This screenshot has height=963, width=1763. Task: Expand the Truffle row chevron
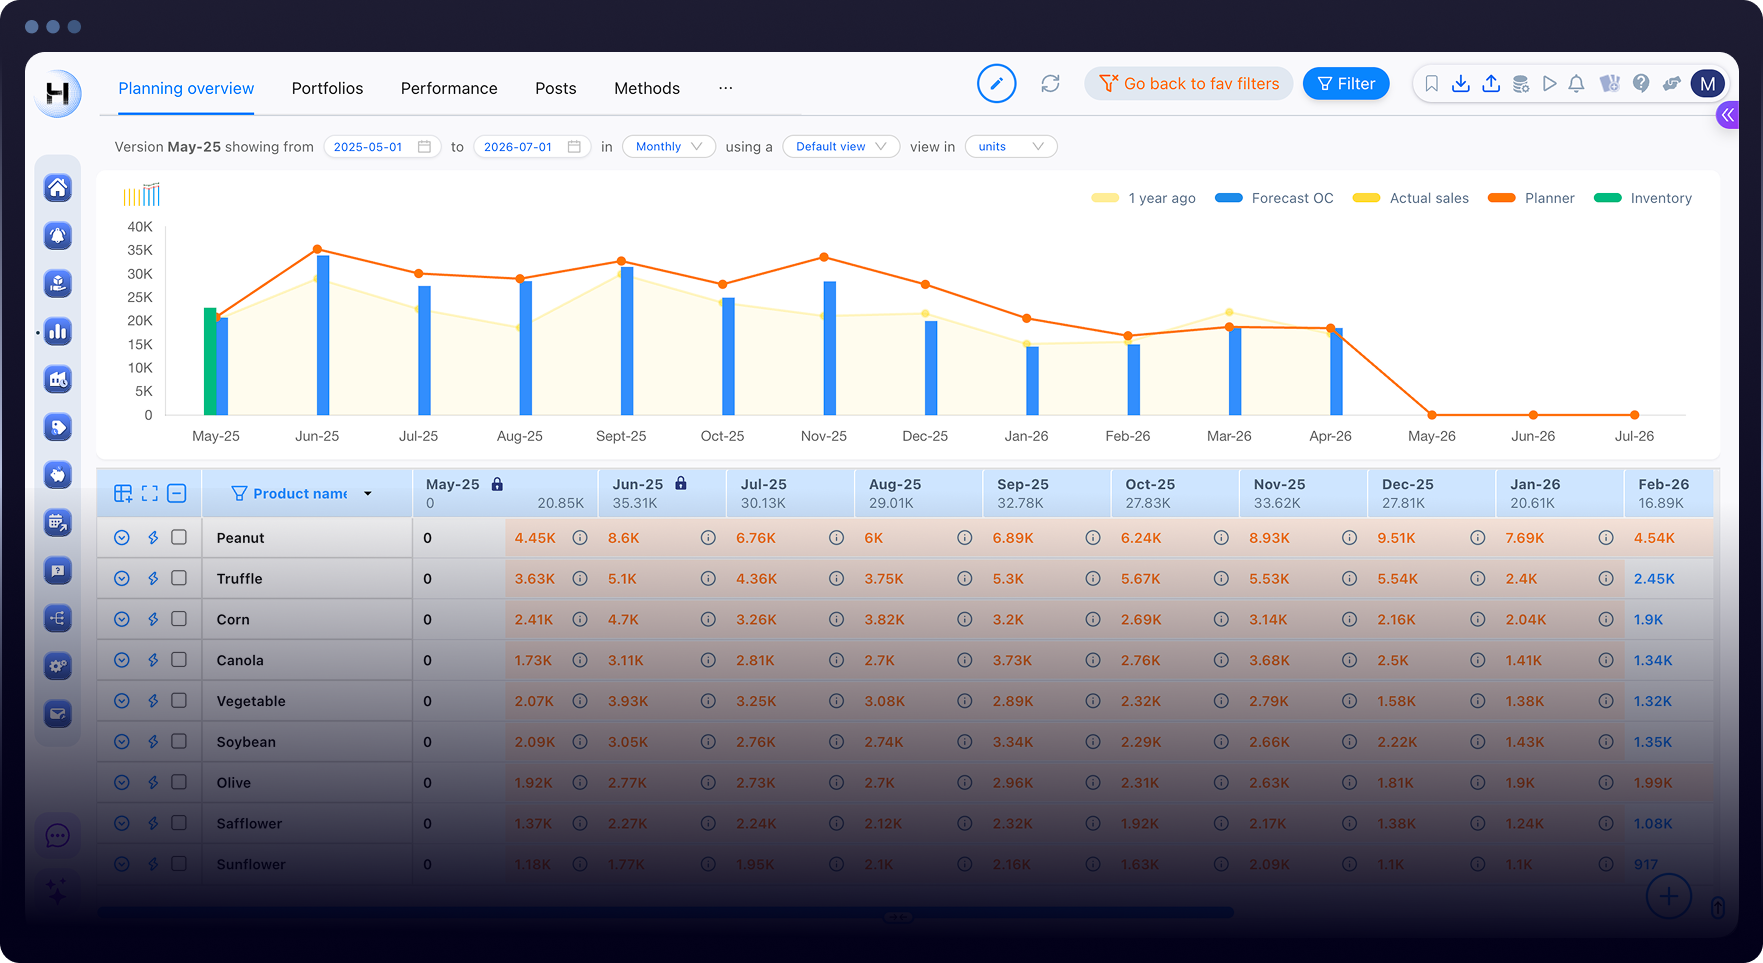pyautogui.click(x=121, y=578)
